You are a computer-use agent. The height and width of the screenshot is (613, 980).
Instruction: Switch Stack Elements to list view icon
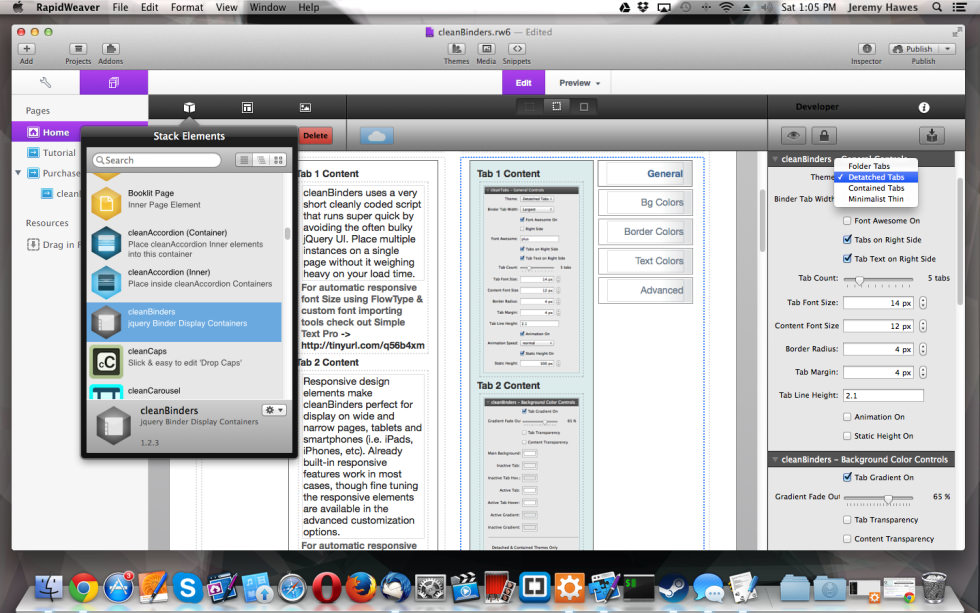click(244, 160)
